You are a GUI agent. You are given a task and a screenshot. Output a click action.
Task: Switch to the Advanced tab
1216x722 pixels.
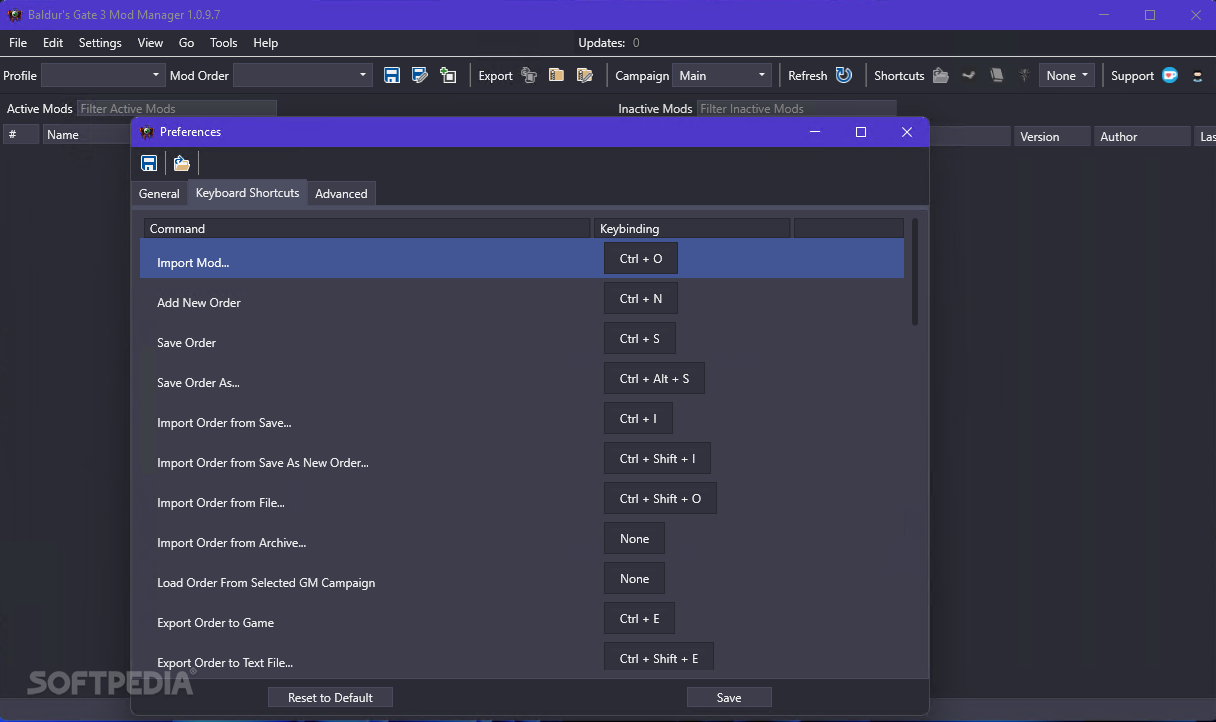point(341,194)
